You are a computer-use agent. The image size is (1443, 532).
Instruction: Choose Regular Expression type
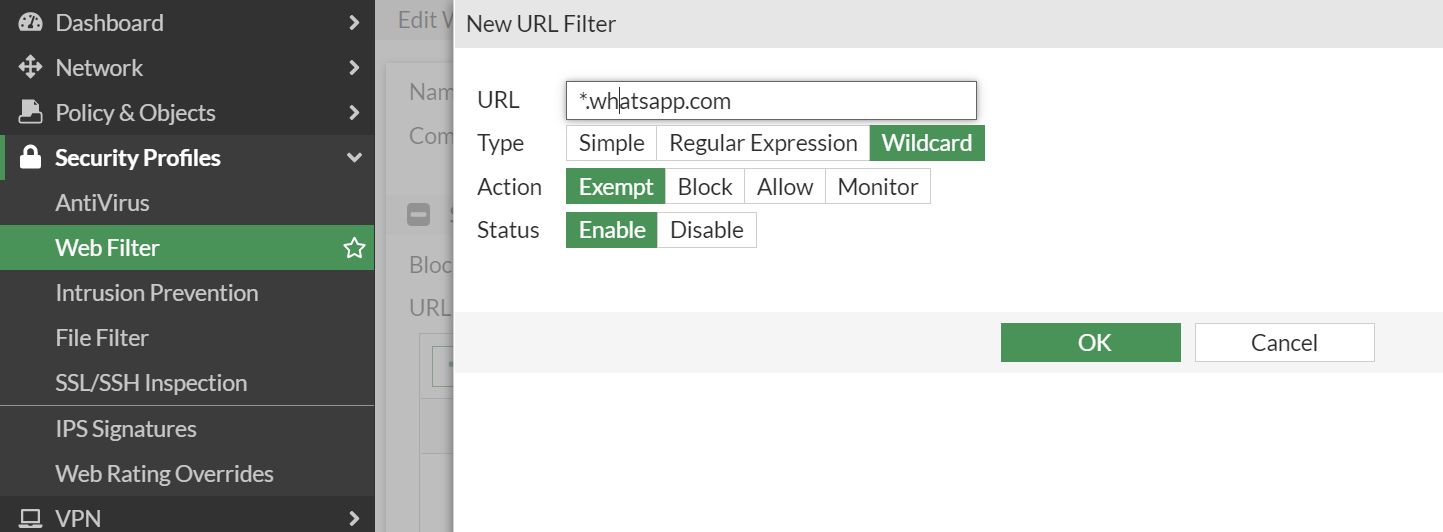(x=763, y=143)
